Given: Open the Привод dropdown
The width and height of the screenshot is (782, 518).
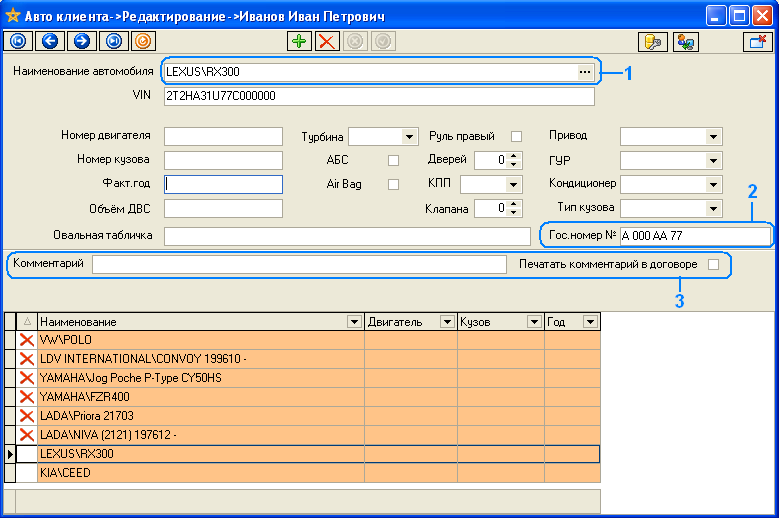Looking at the screenshot, I should [x=713, y=137].
